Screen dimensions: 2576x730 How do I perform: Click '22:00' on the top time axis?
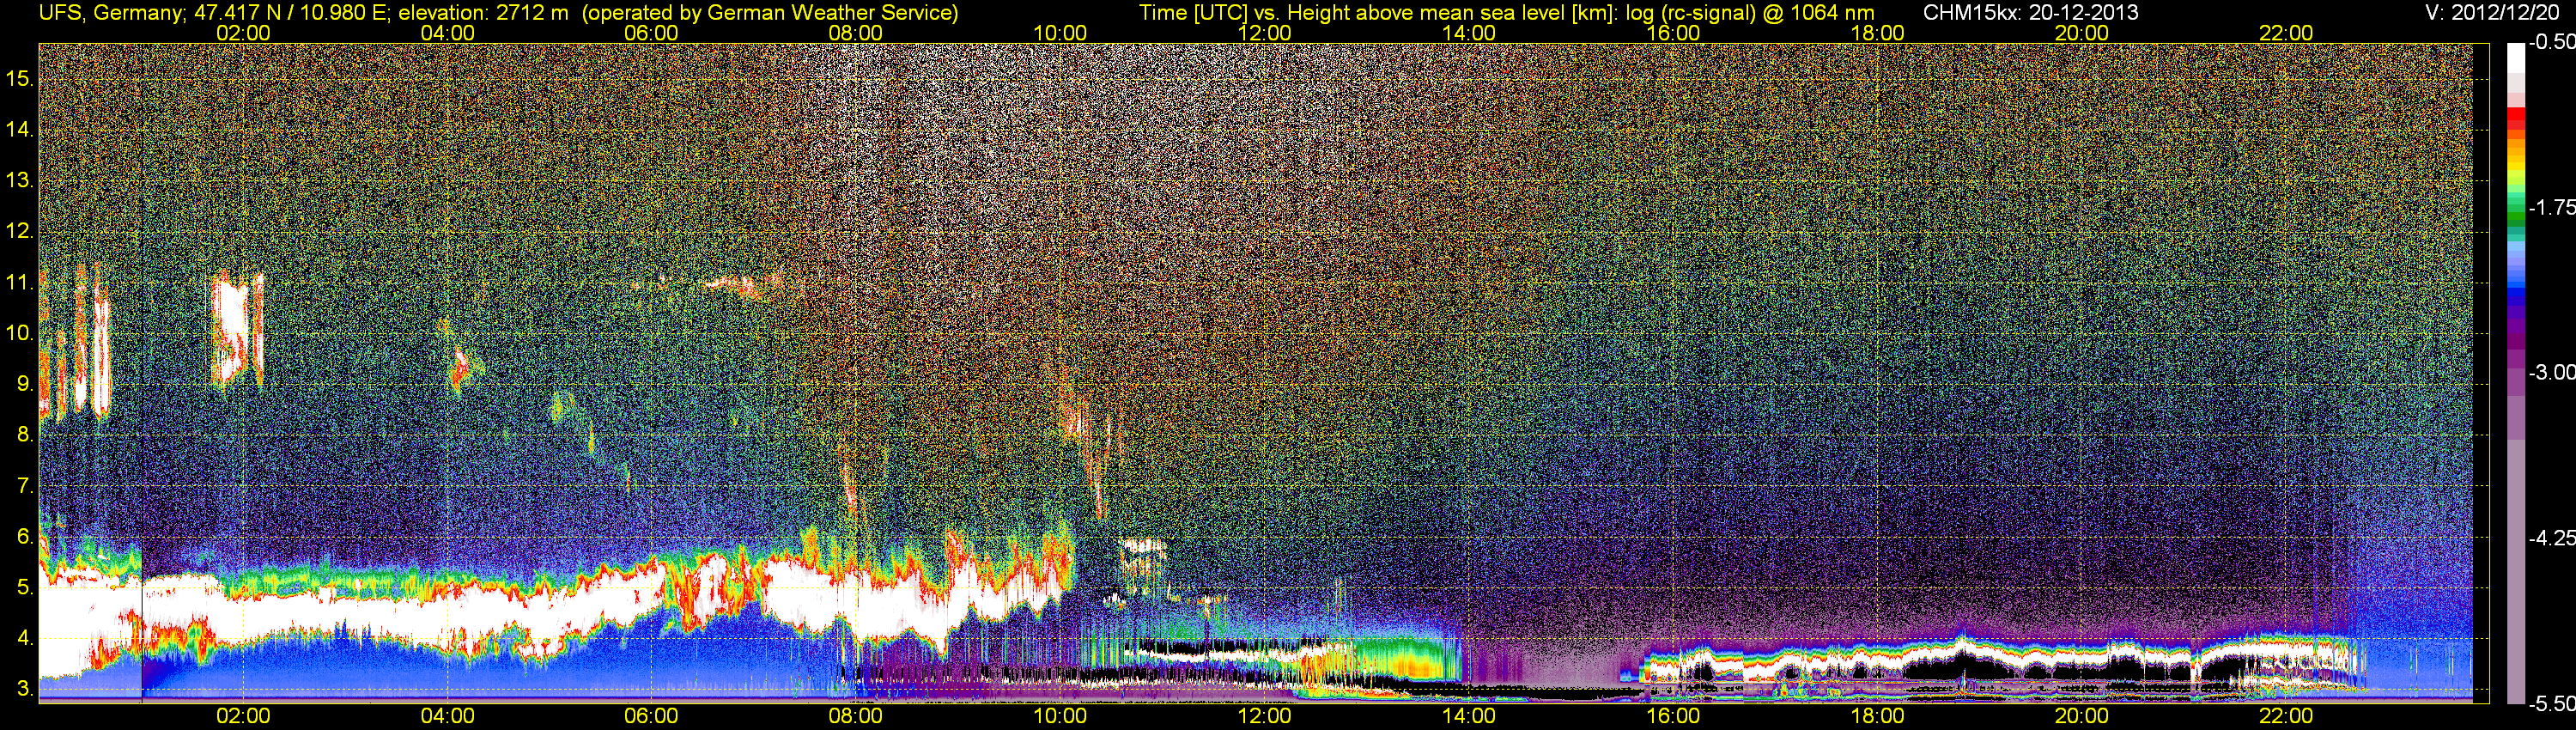point(2286,33)
